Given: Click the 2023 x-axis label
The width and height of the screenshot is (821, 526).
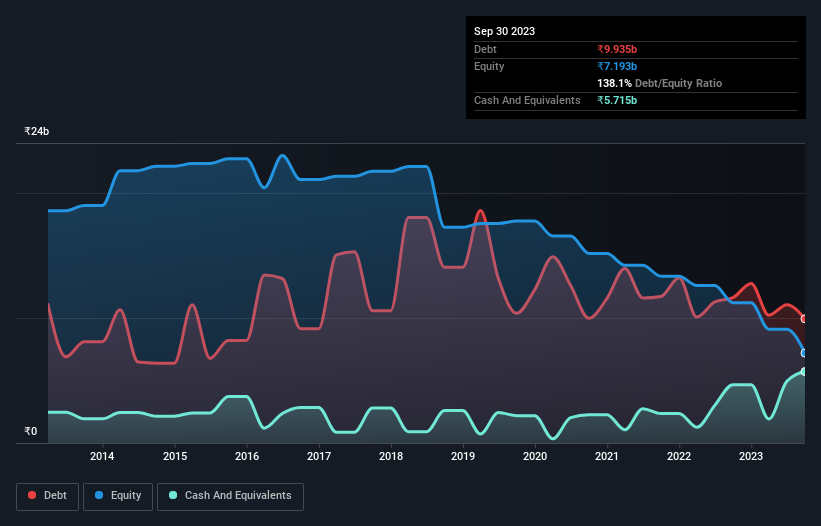Looking at the screenshot, I should pos(751,456).
